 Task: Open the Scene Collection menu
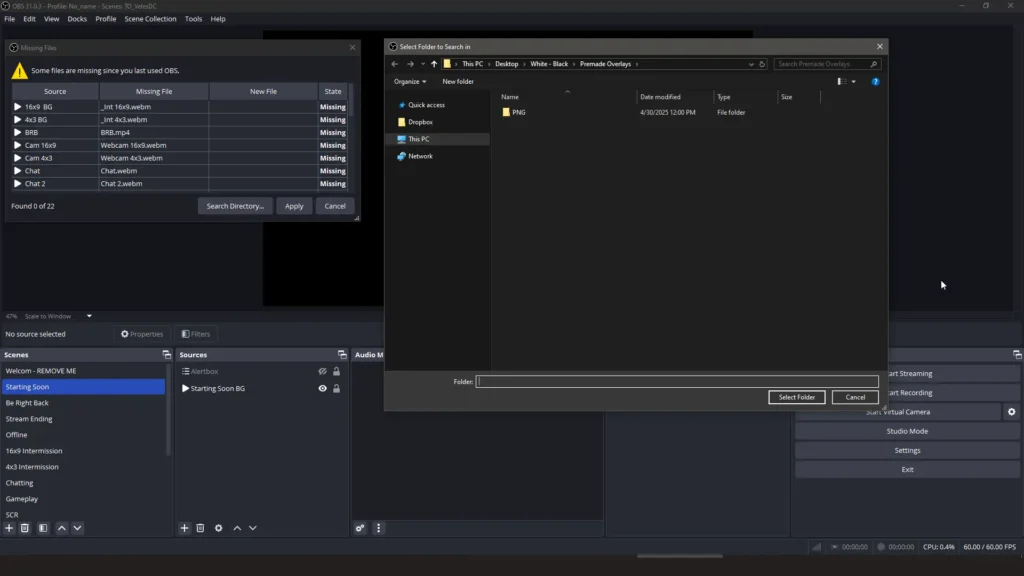[x=150, y=18]
